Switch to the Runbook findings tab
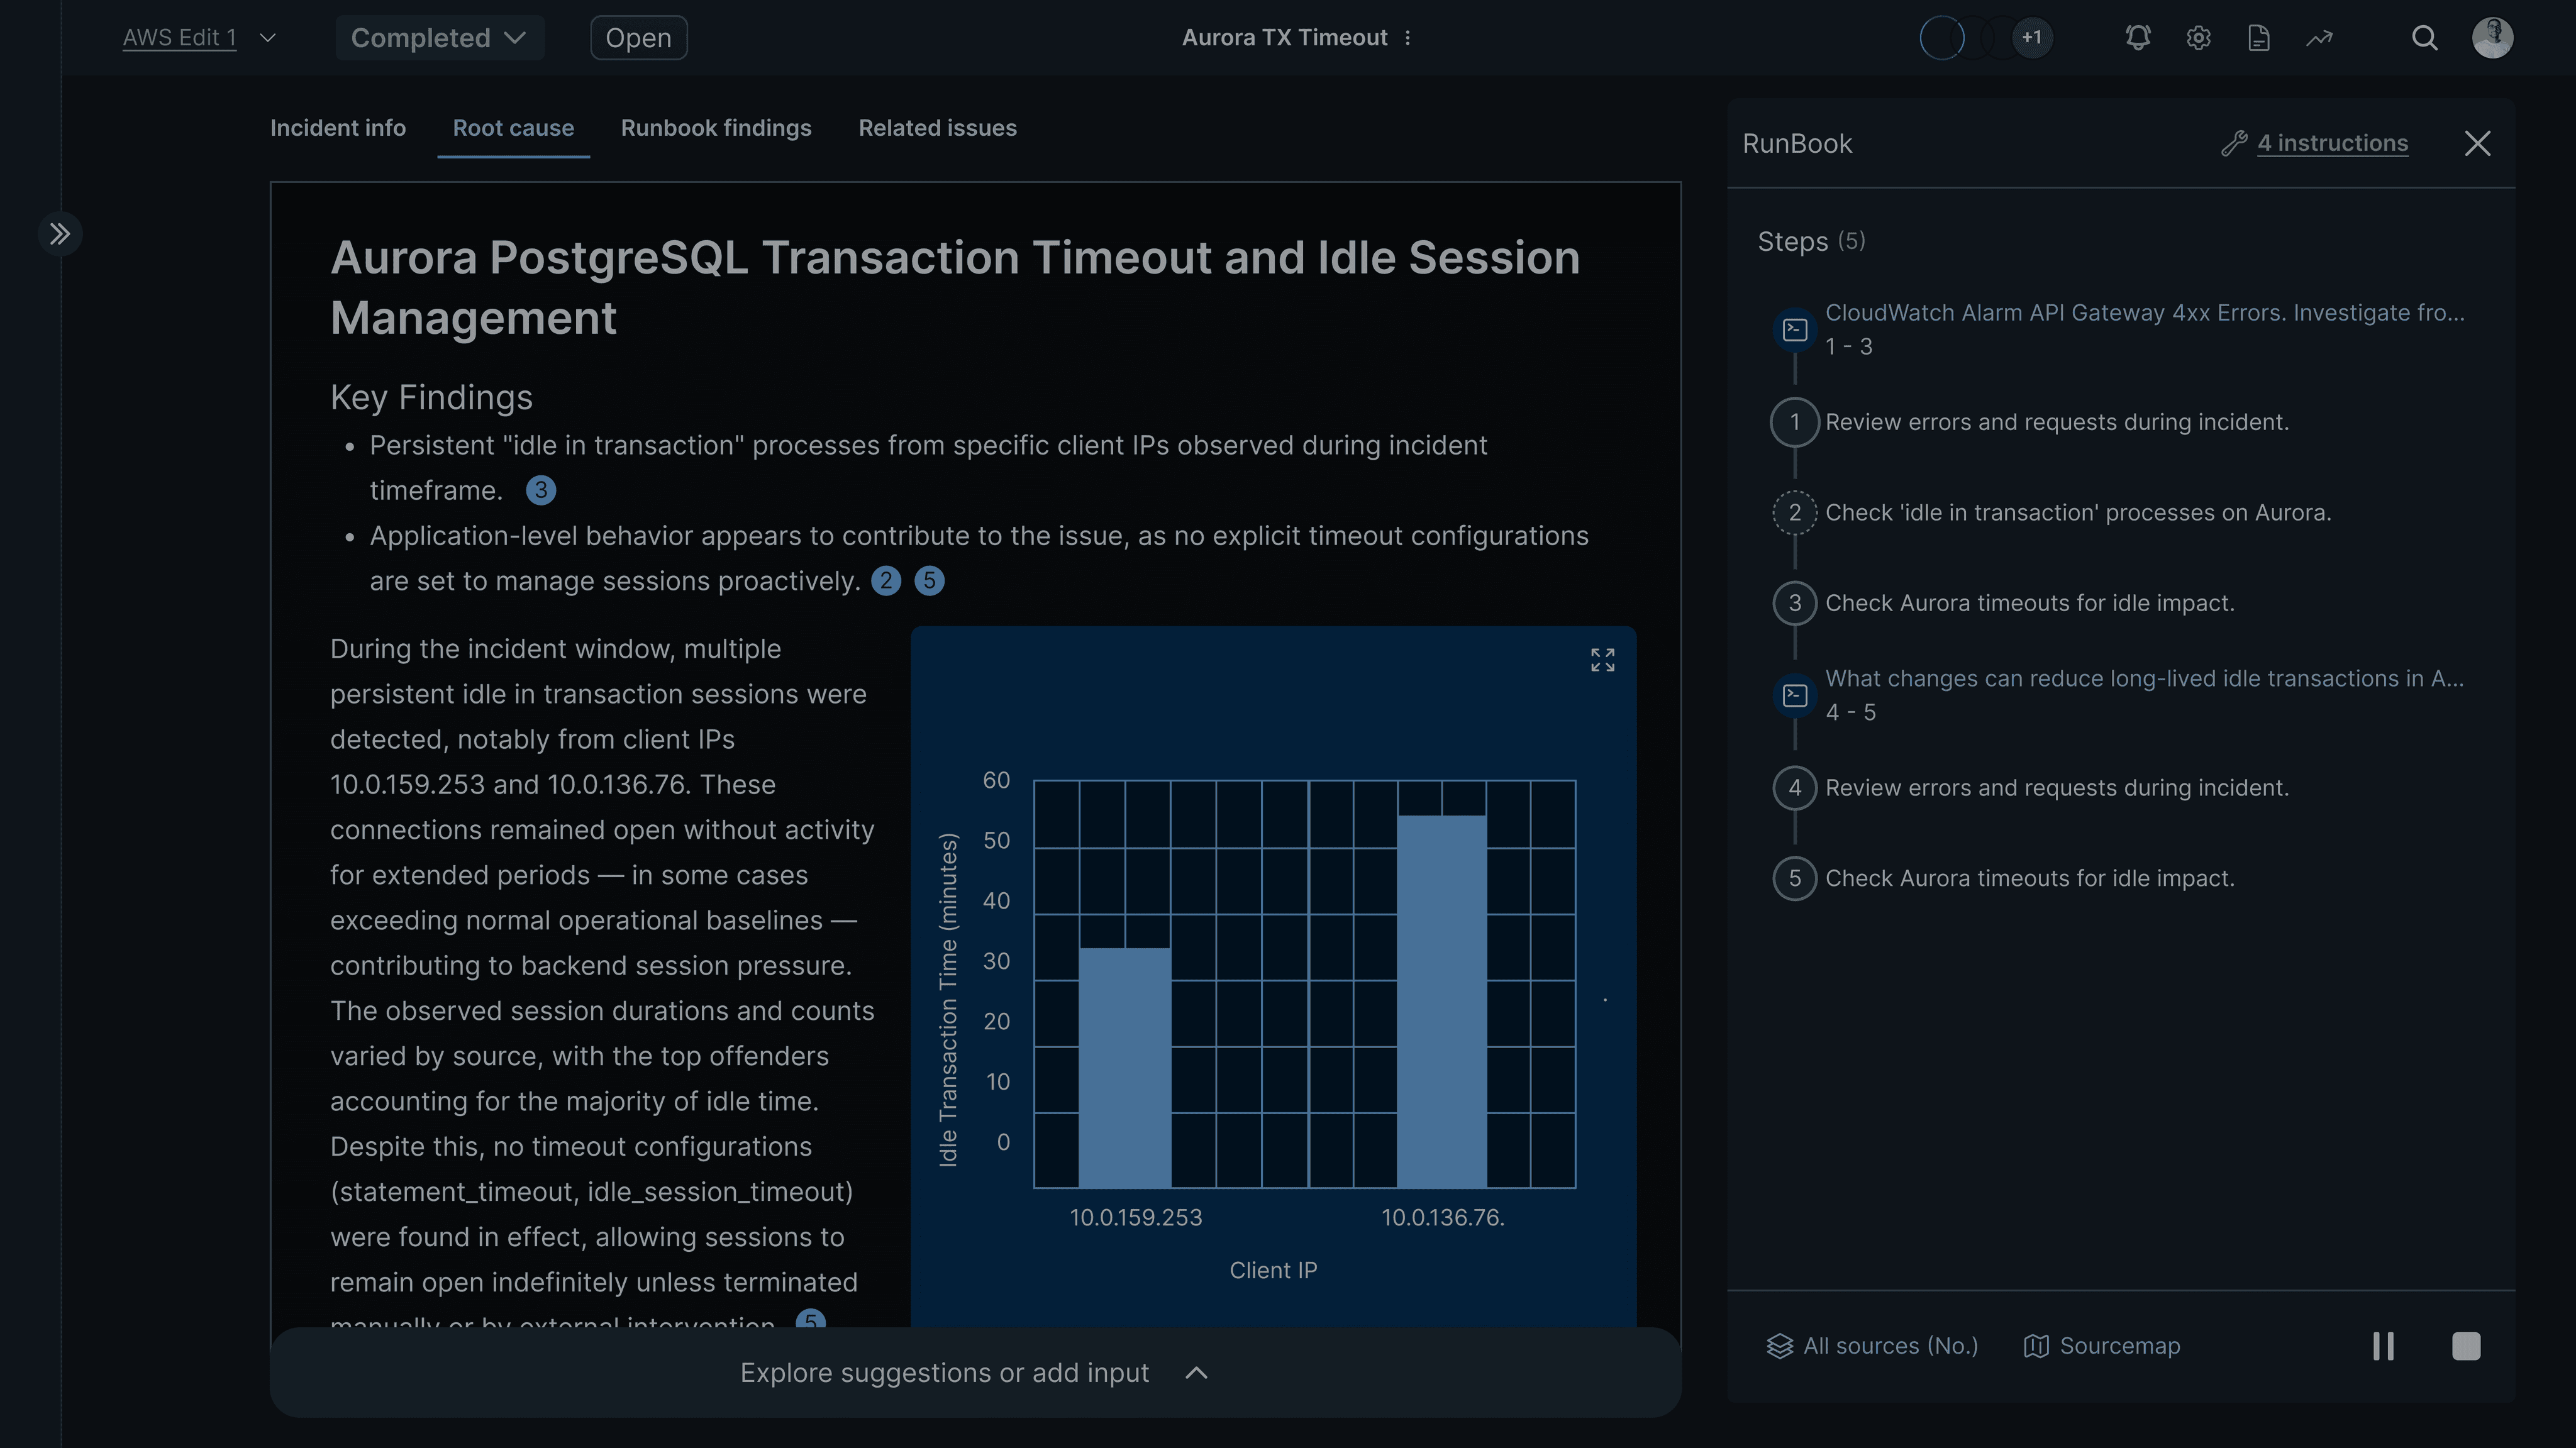Viewport: 2576px width, 1448px height. [716, 128]
